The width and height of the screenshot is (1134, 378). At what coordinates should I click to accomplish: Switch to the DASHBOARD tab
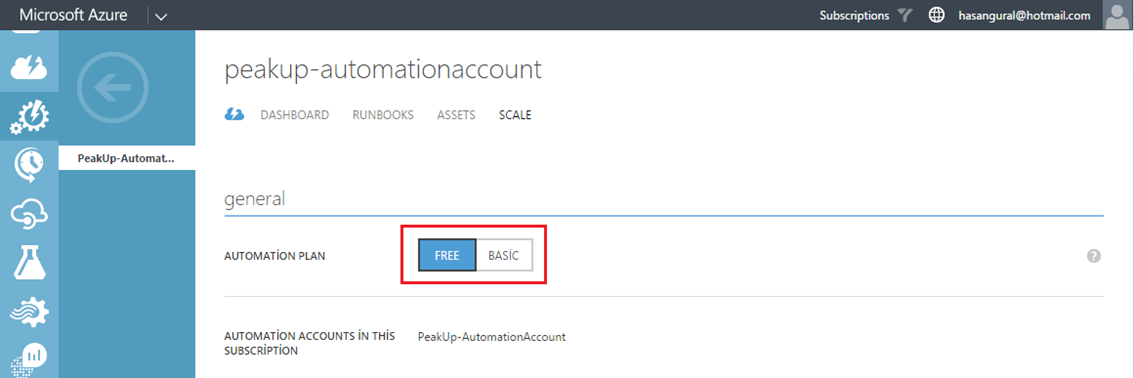point(294,115)
